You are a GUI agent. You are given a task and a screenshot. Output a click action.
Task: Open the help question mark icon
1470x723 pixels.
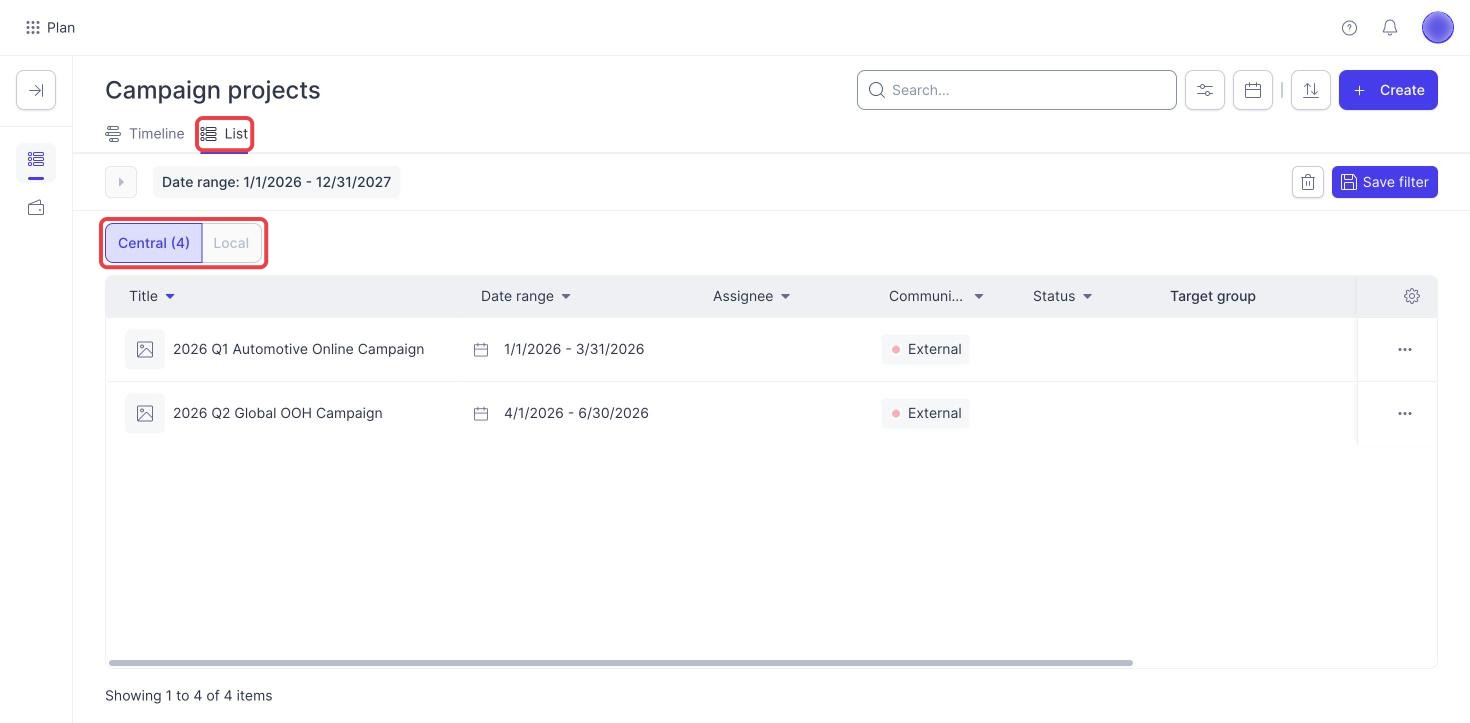pos(1349,28)
